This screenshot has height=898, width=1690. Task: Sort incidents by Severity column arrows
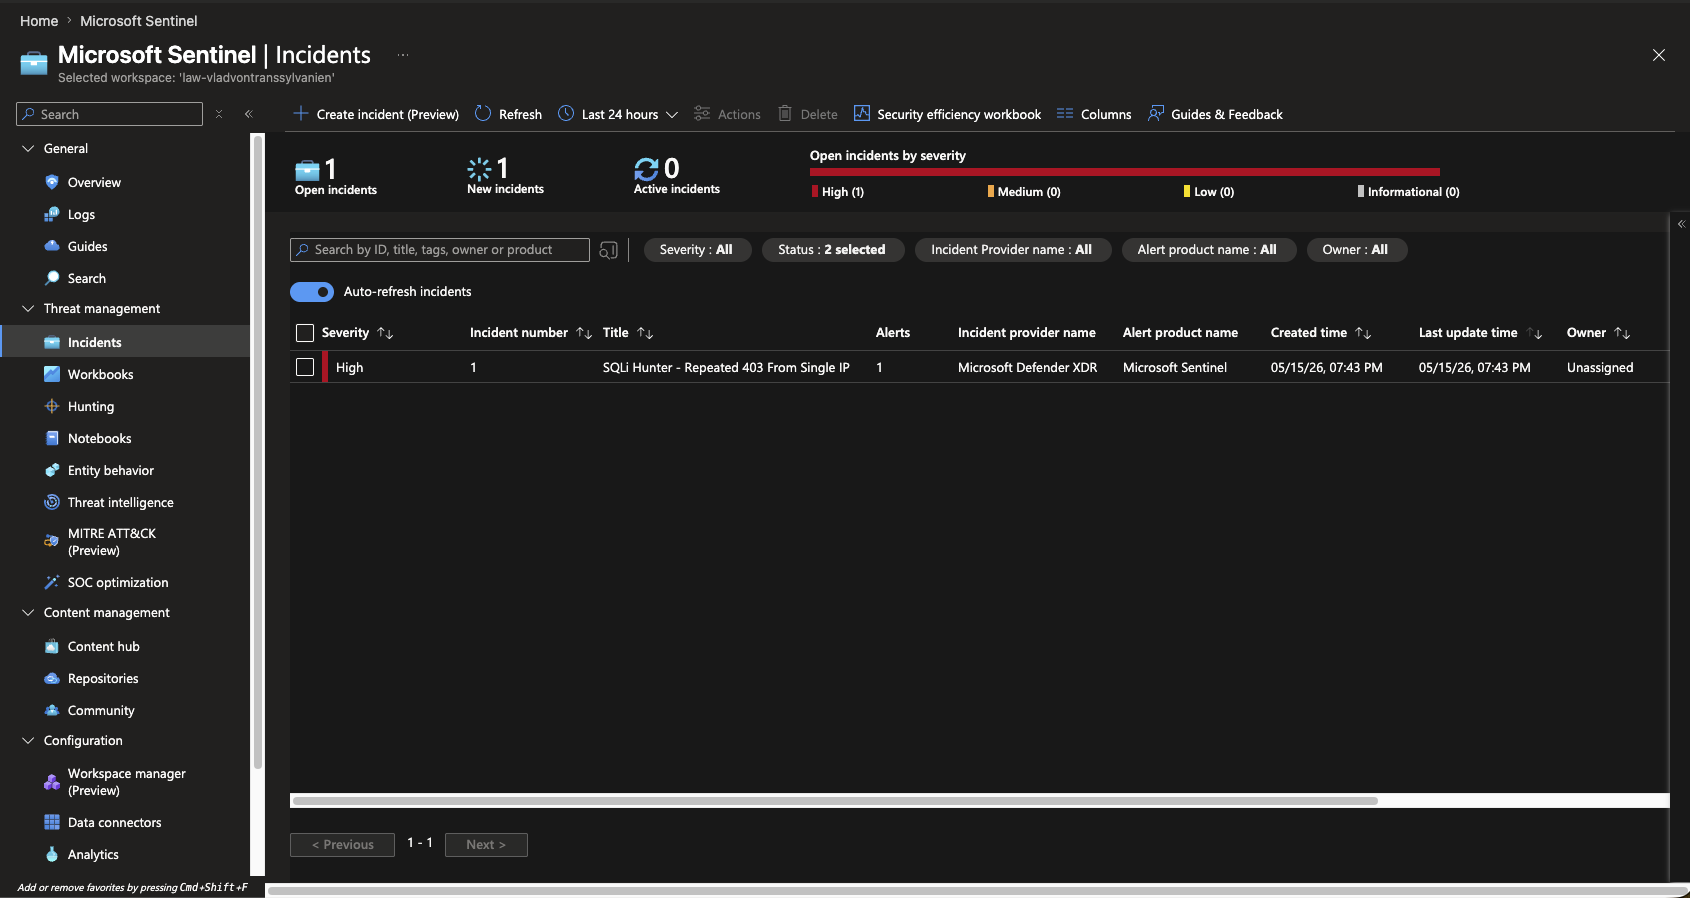385,333
